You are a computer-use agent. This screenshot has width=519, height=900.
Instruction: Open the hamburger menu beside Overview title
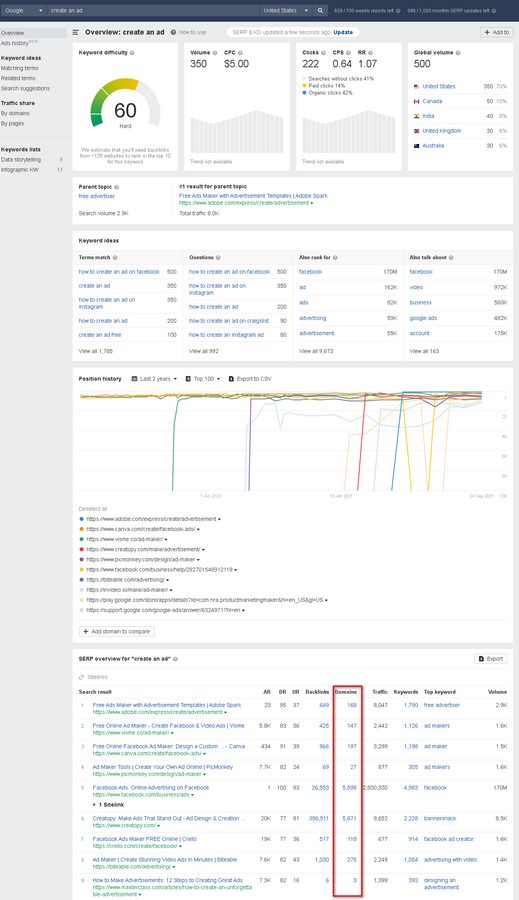point(76,33)
